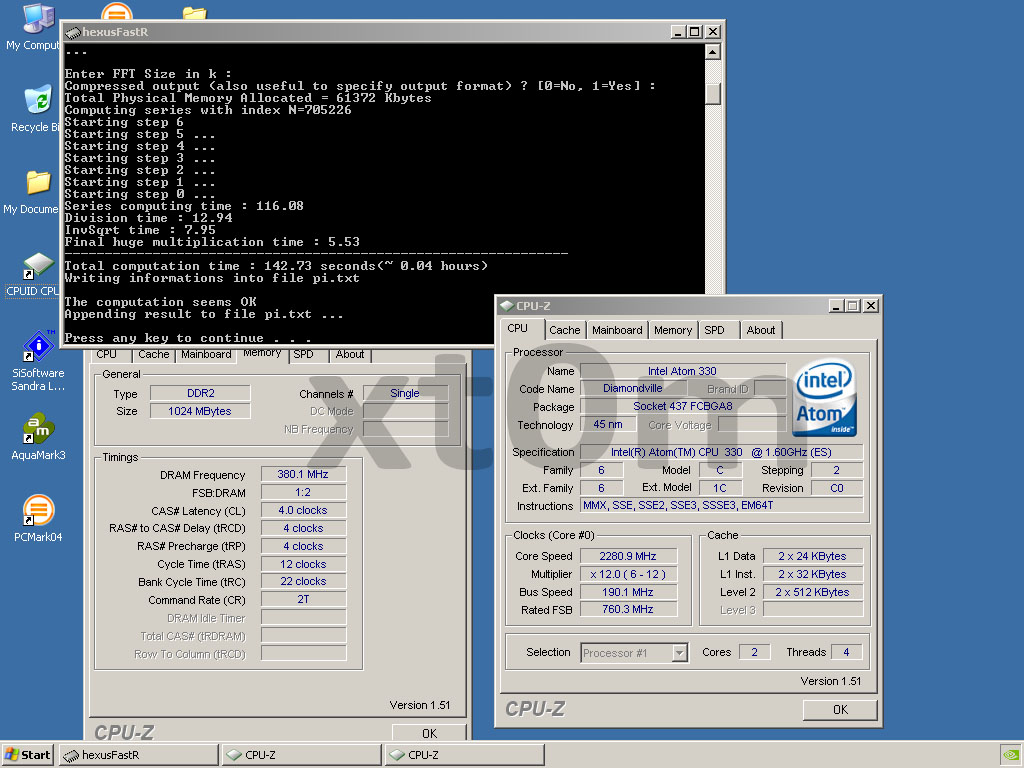Viewport: 1024px width, 768px height.
Task: Click the Ext. Model value 1C
Action: pyautogui.click(x=720, y=488)
